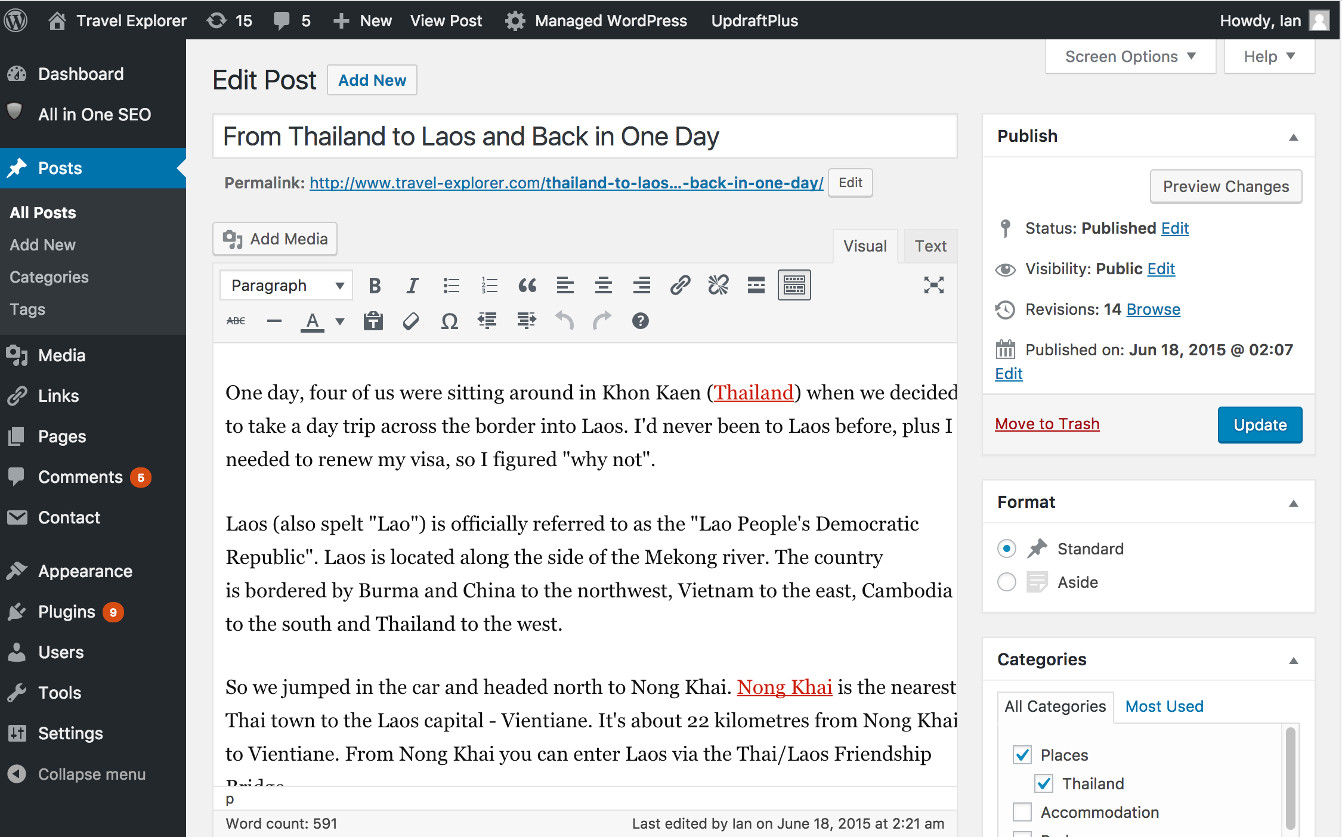Edit the permalink with Edit button
Viewport: 1342px width, 837px height.
pos(850,183)
